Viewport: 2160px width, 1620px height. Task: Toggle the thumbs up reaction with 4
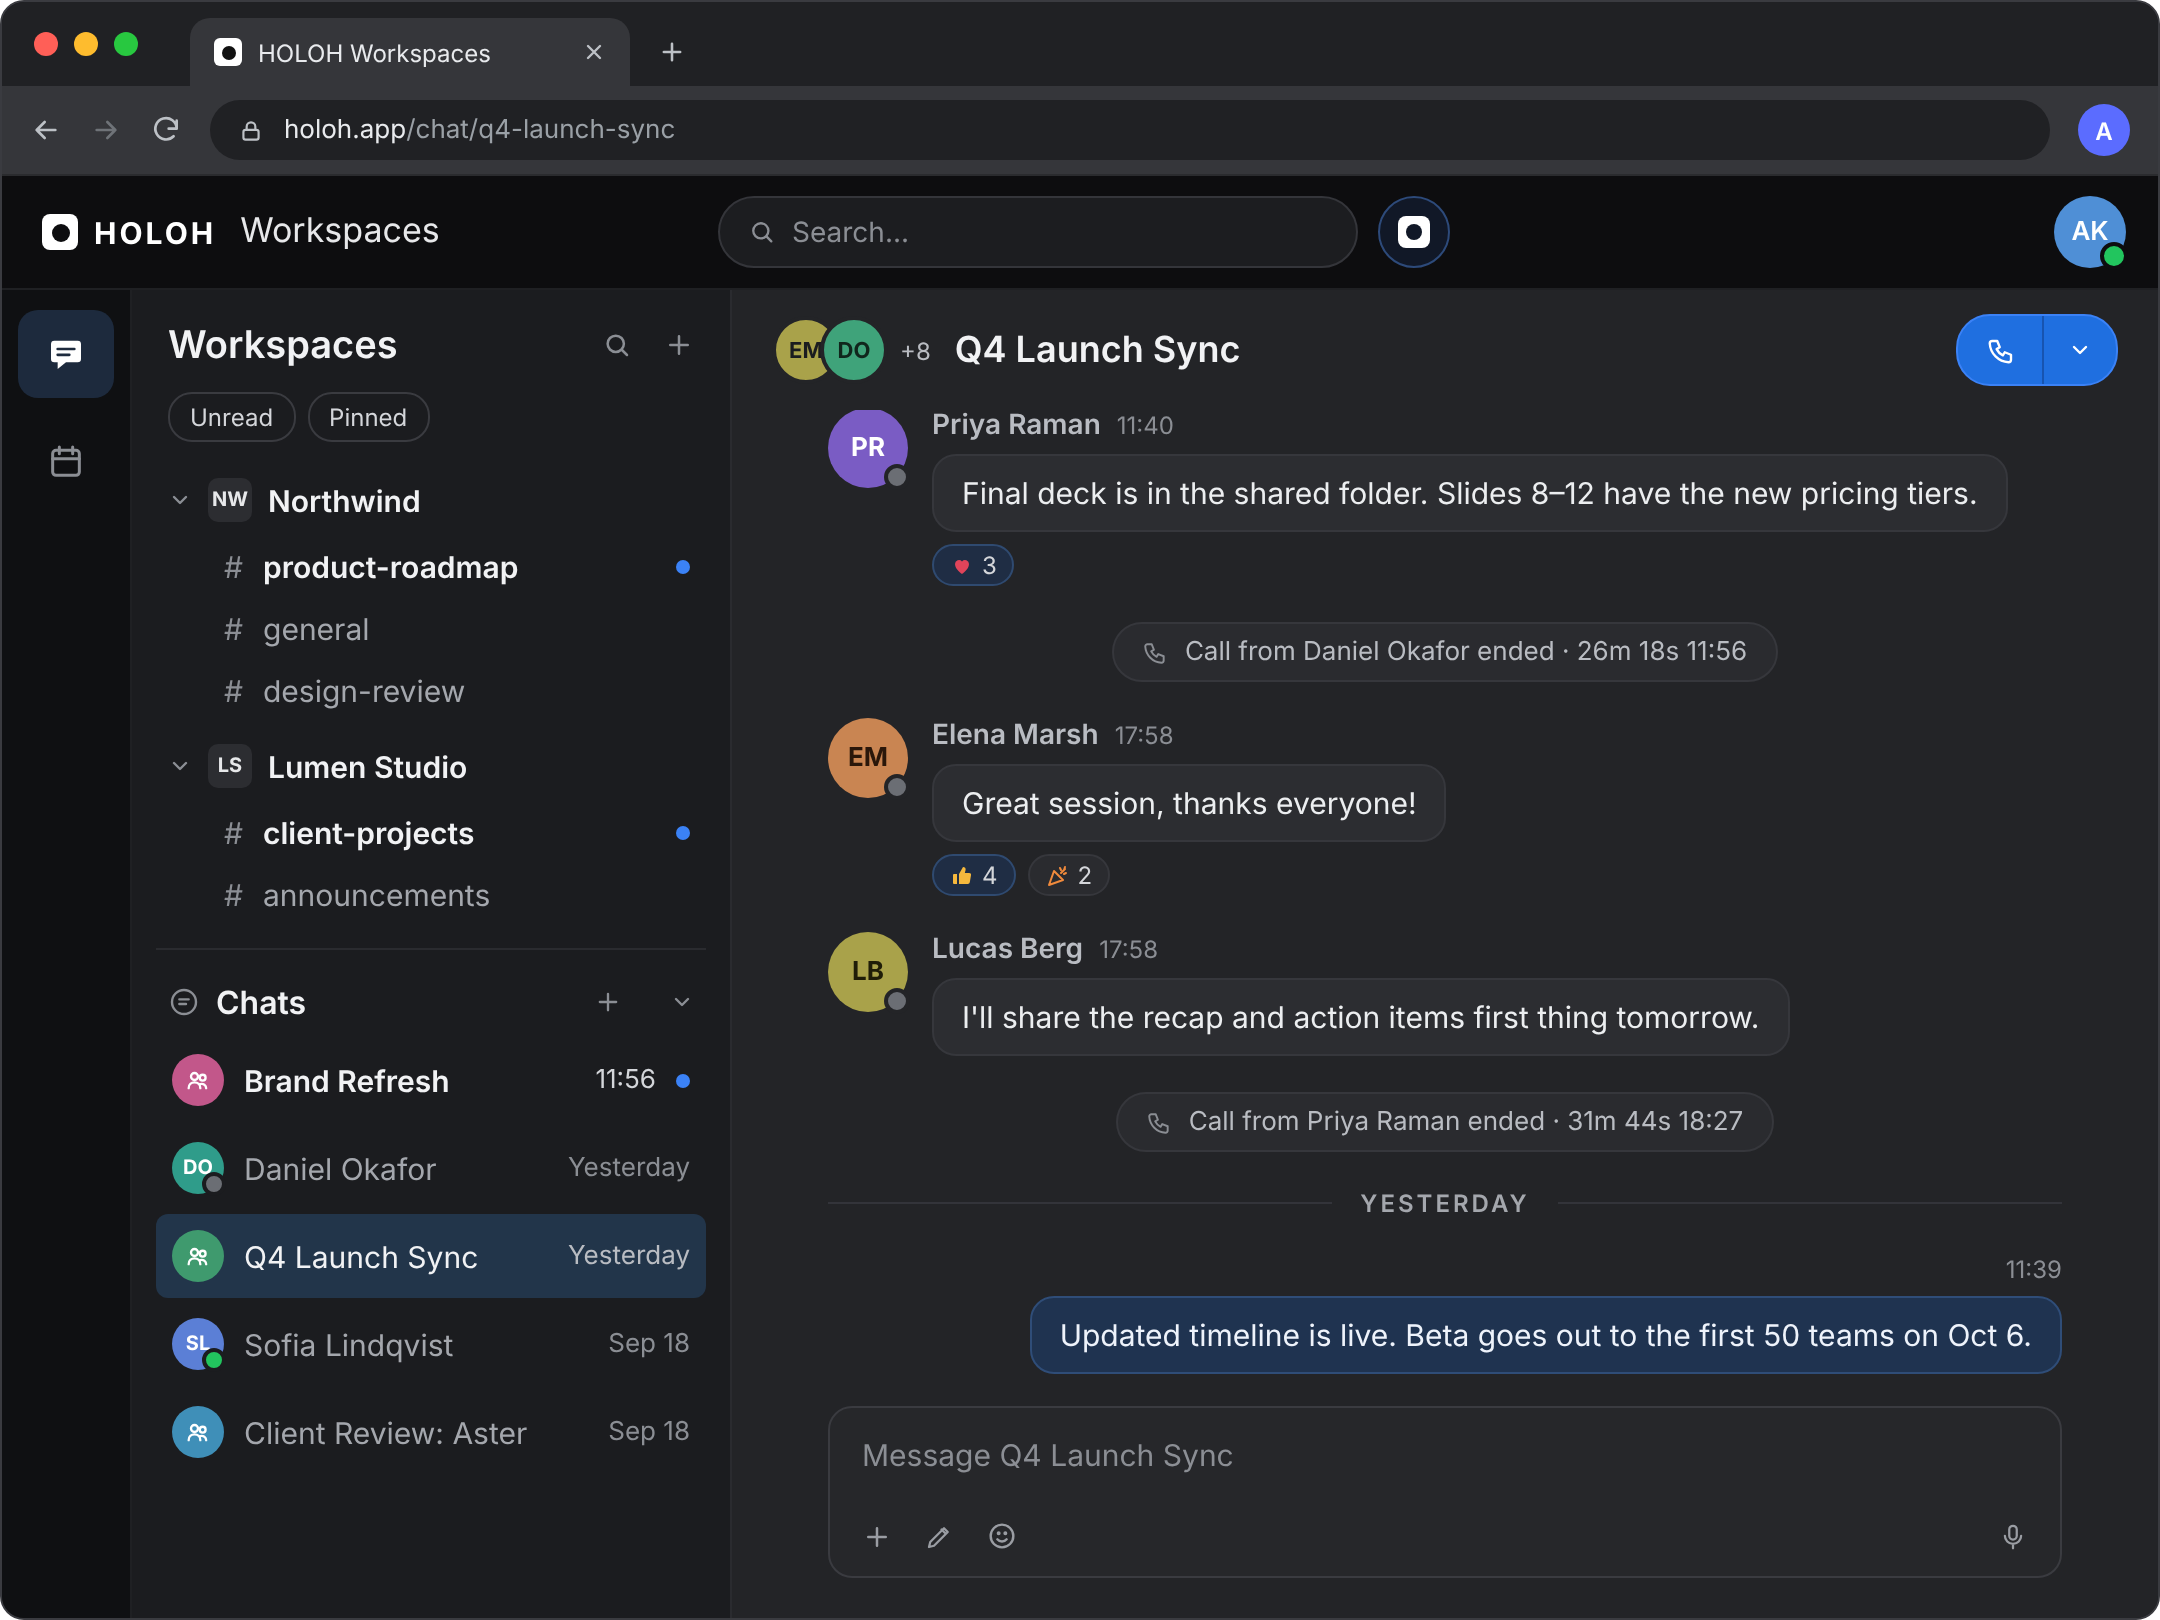tap(974, 876)
